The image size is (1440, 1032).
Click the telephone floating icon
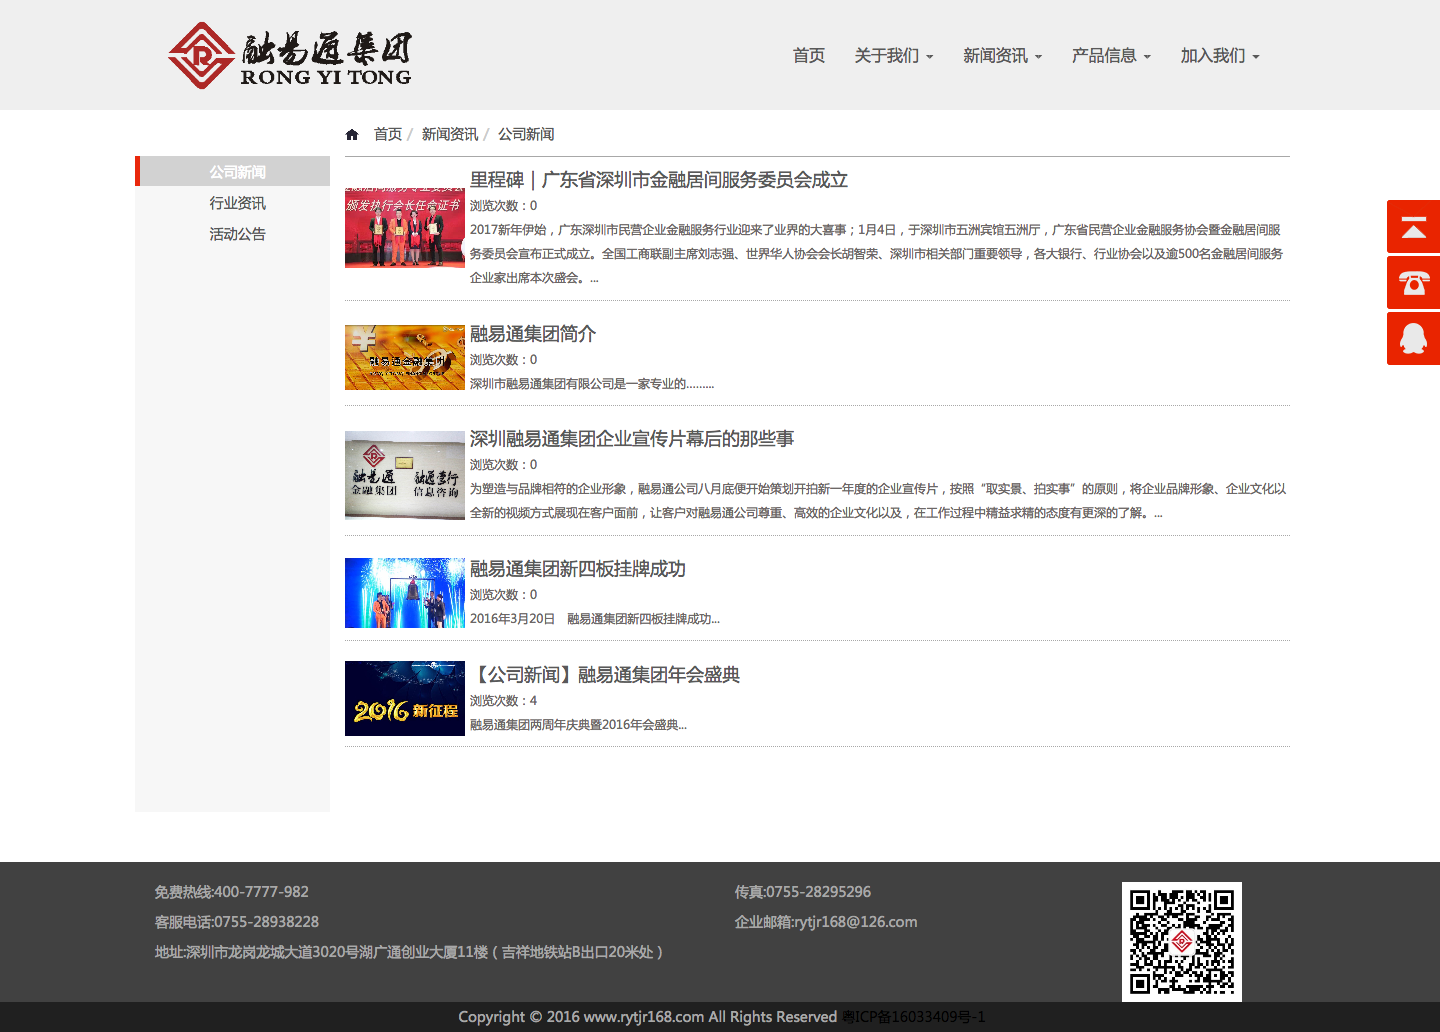(x=1413, y=282)
